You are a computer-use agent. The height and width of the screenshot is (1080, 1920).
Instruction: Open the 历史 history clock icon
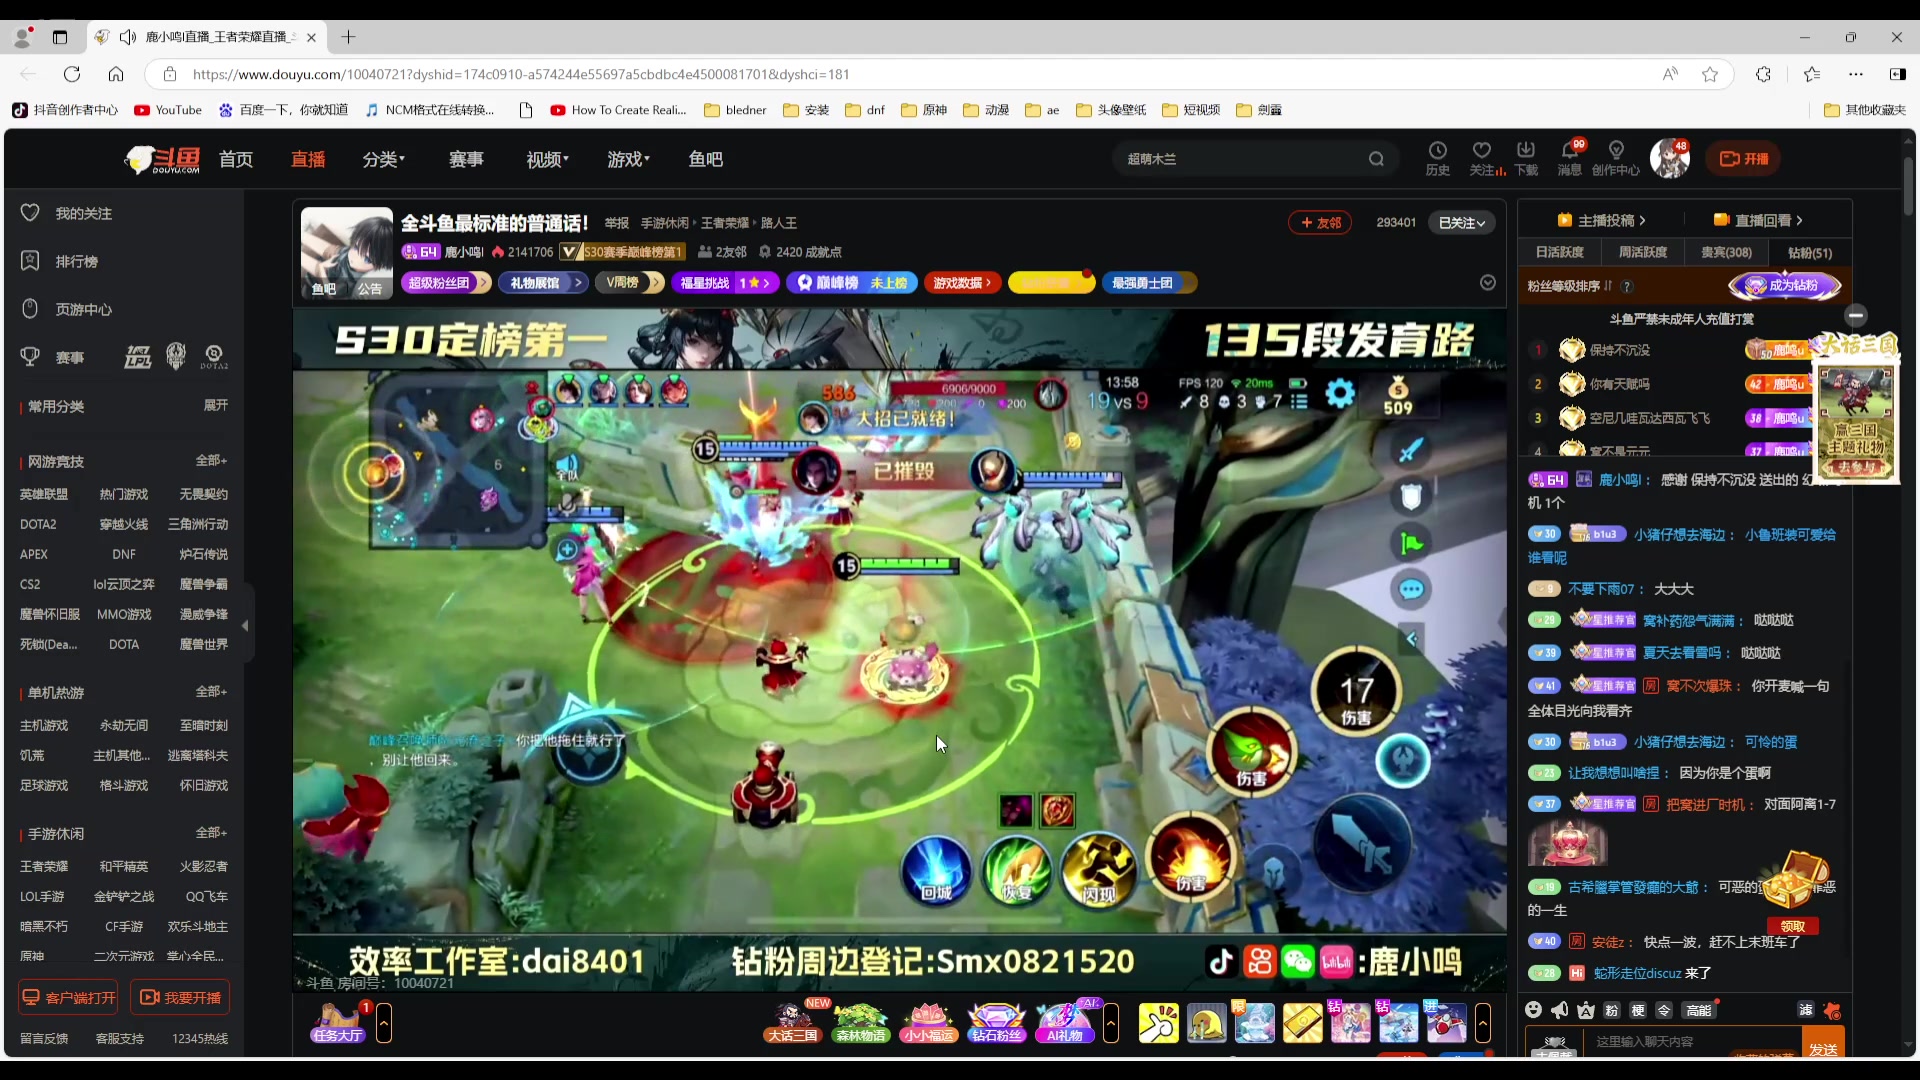pos(1437,158)
